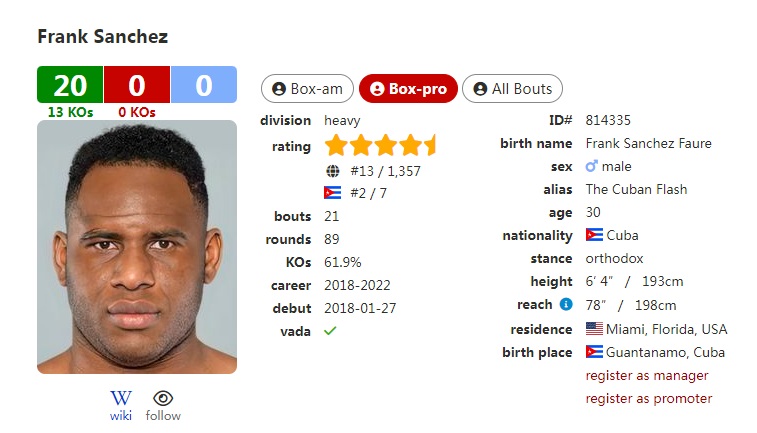Open the register as manager link
Screen dimensions: 757x433
point(647,375)
